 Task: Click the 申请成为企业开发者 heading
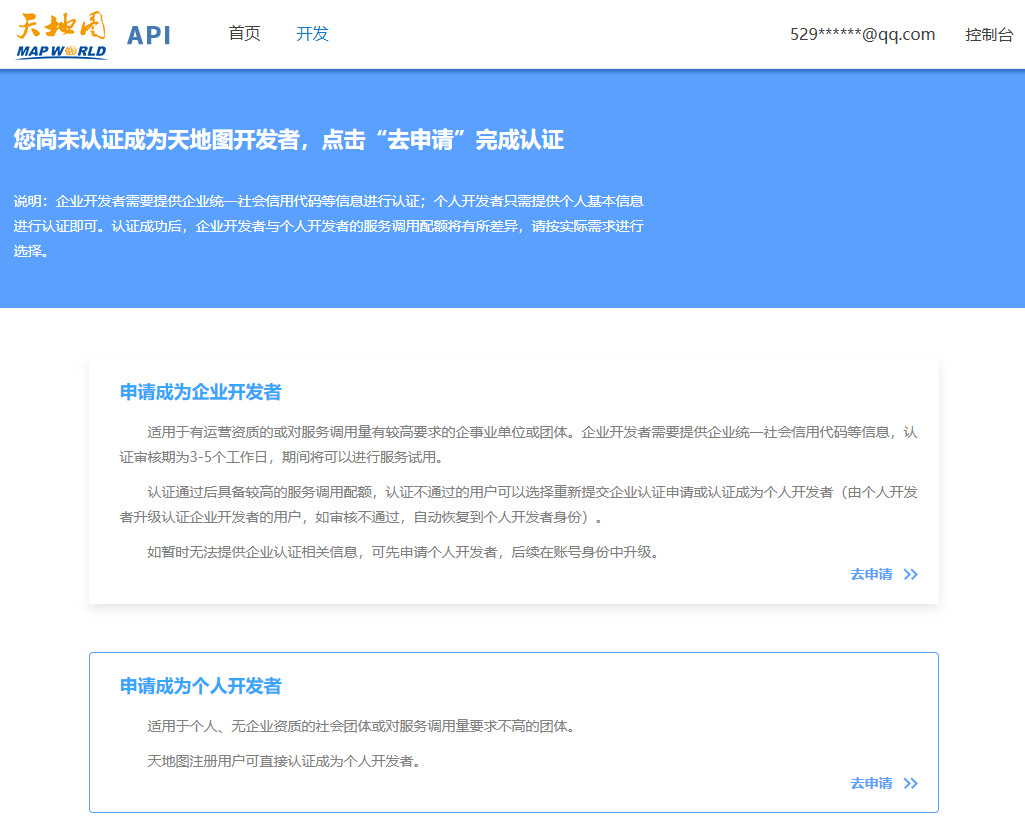(201, 392)
